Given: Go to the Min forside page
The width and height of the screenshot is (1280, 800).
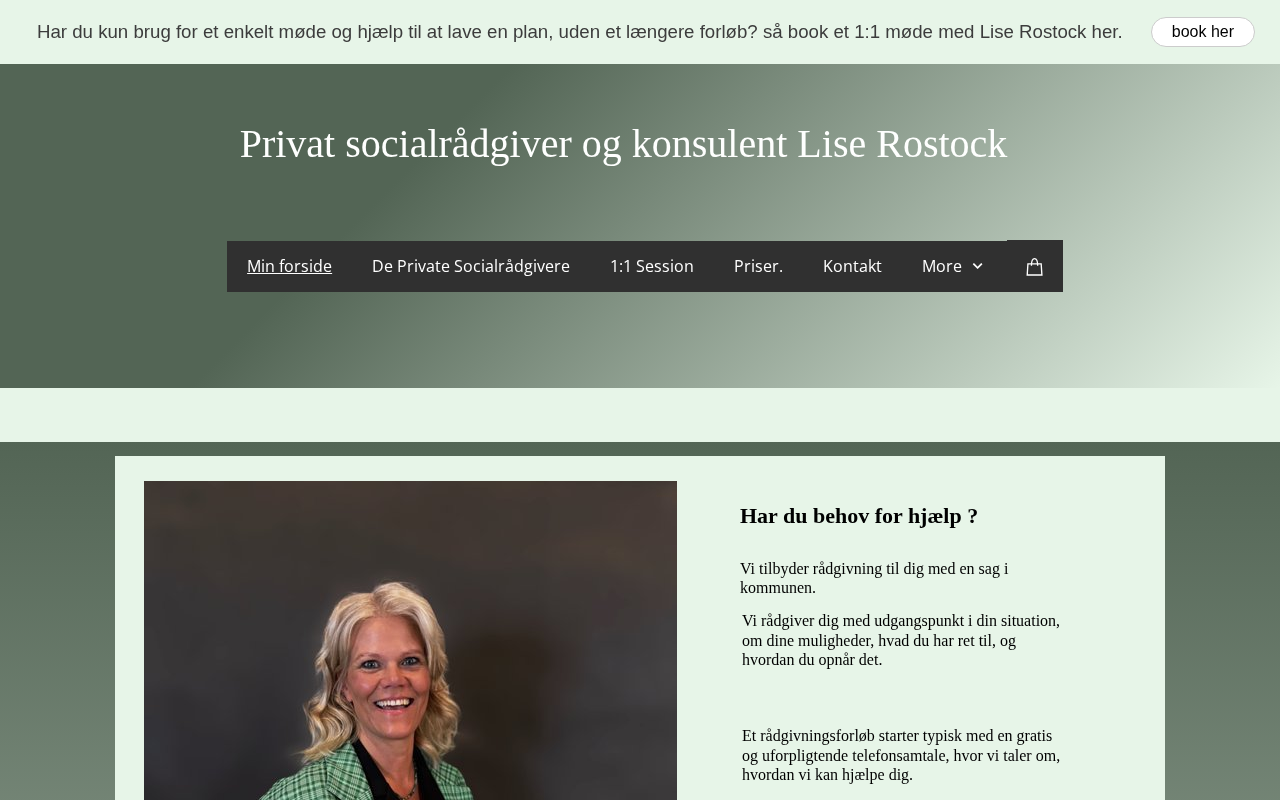Looking at the screenshot, I should tap(289, 266).
